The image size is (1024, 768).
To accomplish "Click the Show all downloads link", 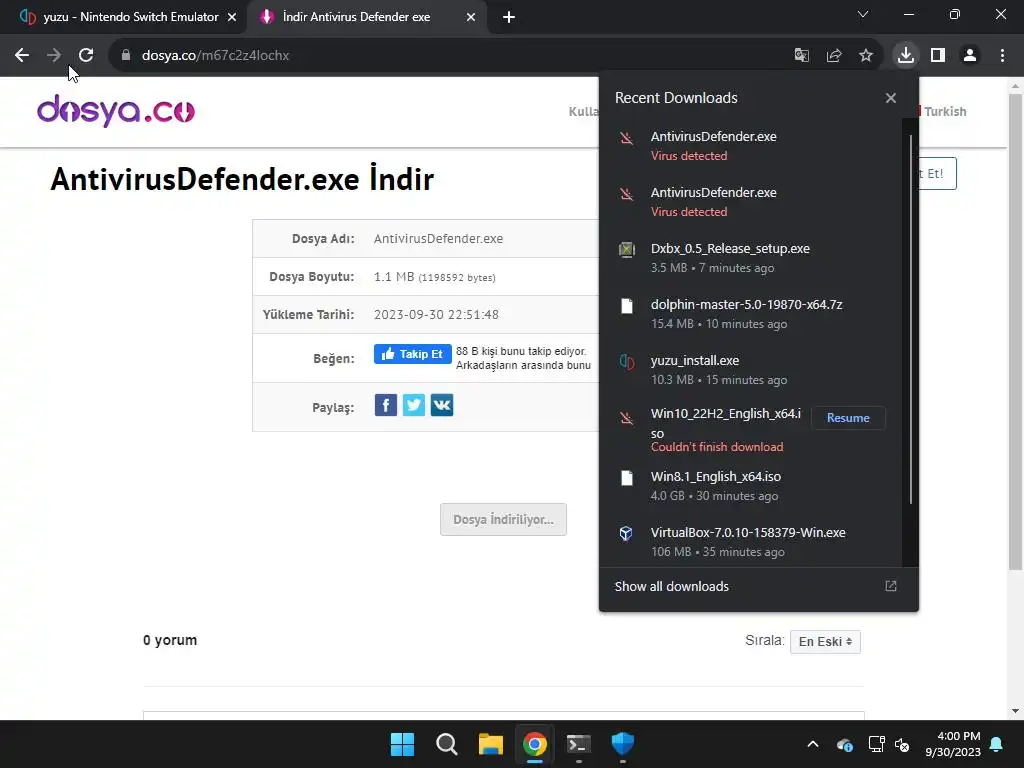I will [671, 586].
